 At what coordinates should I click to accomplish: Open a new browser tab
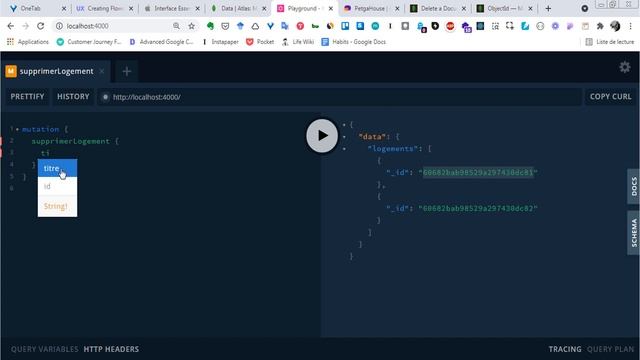point(548,9)
